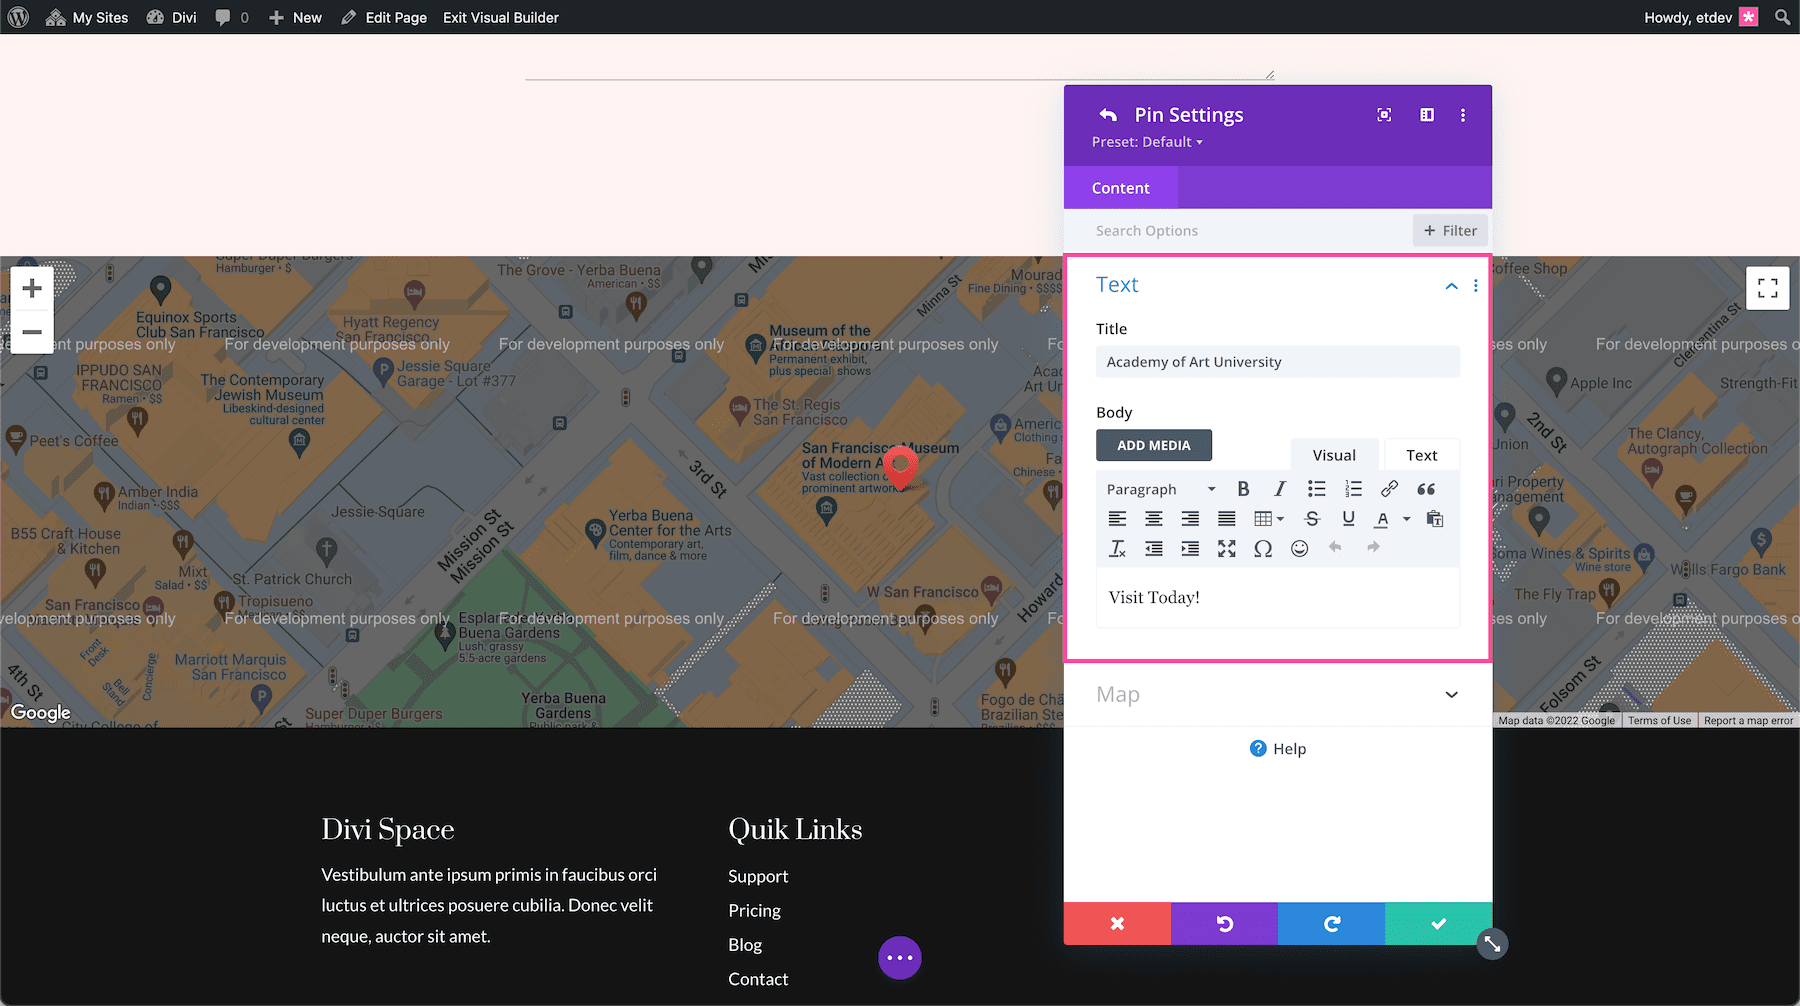Click the green checkmark to save Pin Settings
The width and height of the screenshot is (1800, 1006).
coord(1438,923)
